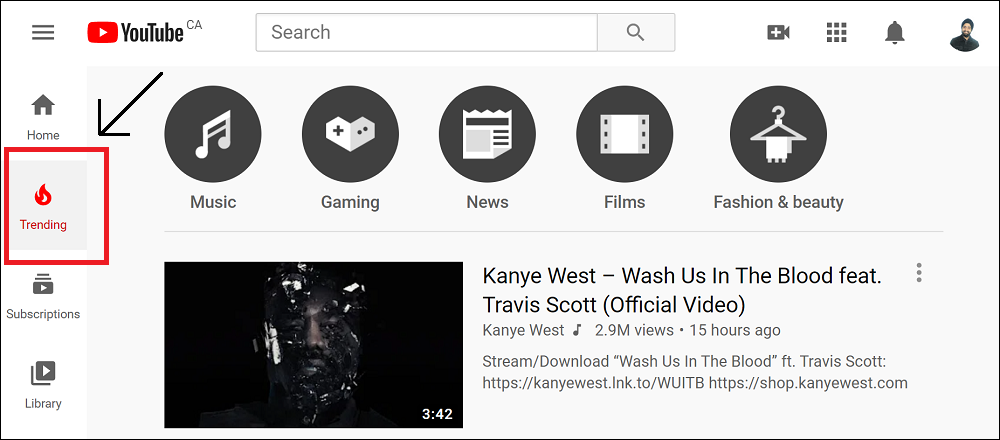Open the YouTube apps grid
The height and width of the screenshot is (440, 1000).
coord(835,32)
